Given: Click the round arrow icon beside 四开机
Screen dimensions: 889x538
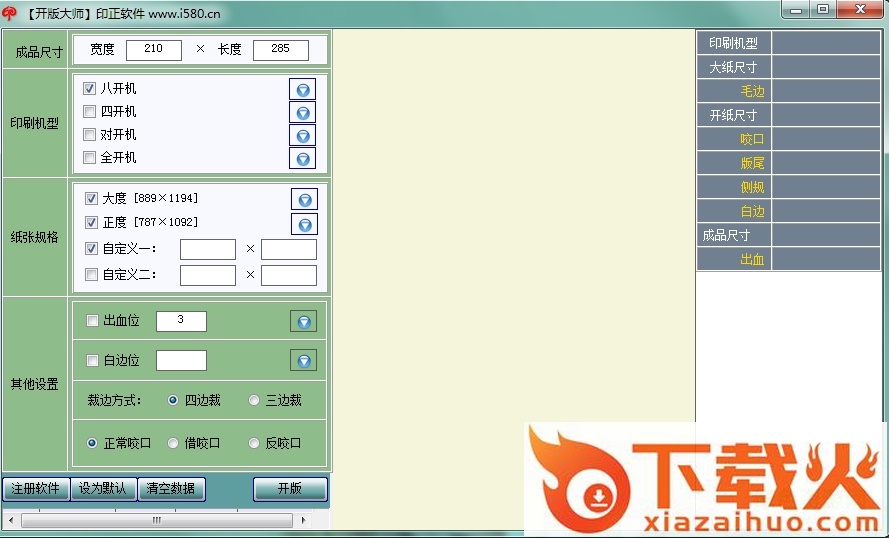Looking at the screenshot, I should click(302, 112).
